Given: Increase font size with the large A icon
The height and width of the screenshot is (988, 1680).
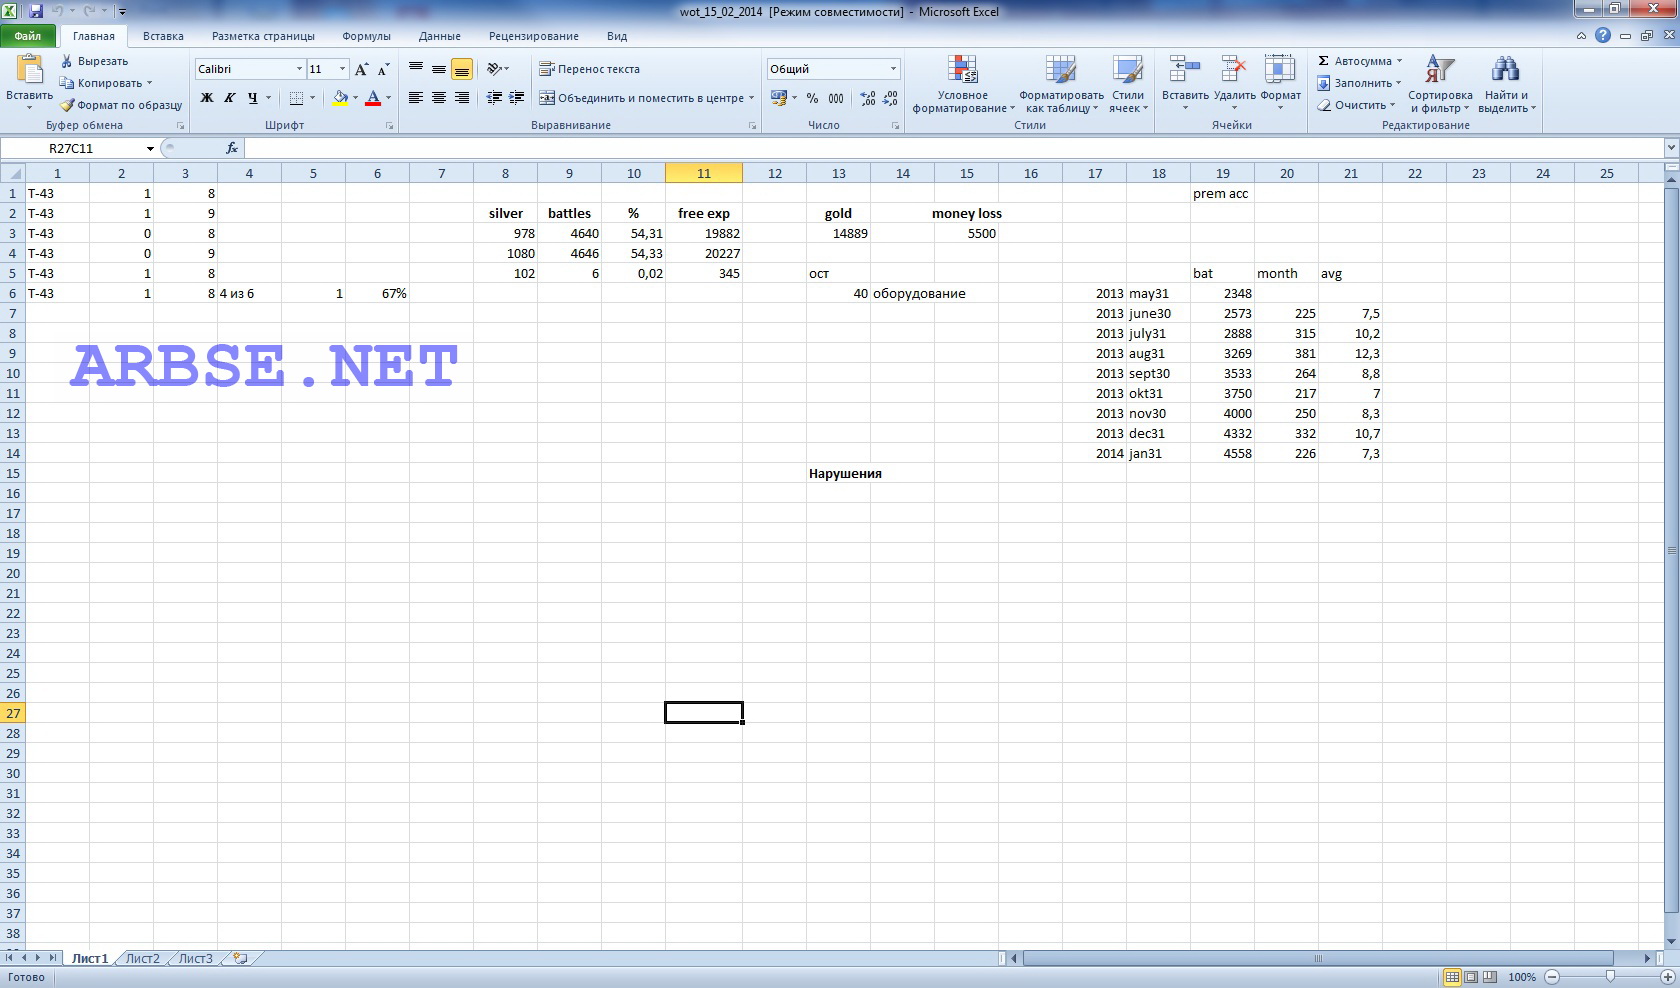Looking at the screenshot, I should [x=362, y=69].
